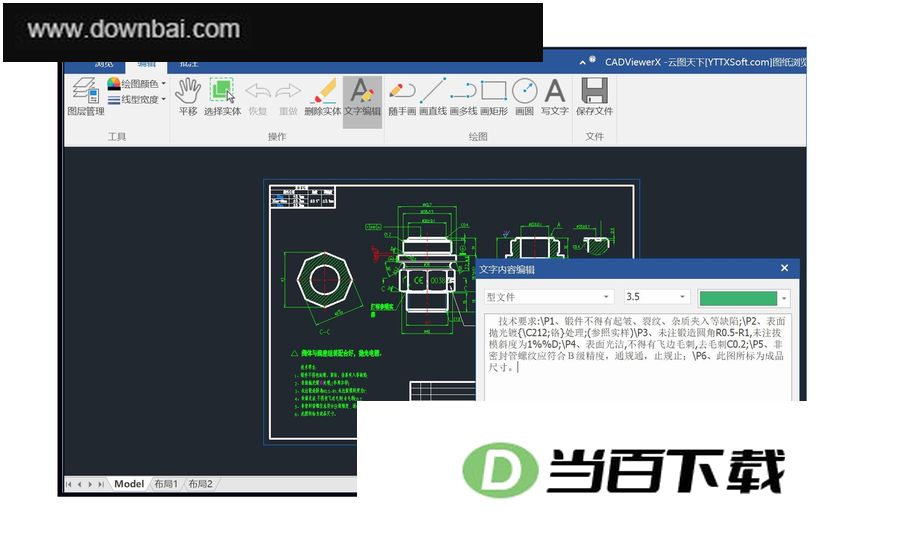Select the 写文字 write text tool
900x538 pixels.
(x=554, y=96)
